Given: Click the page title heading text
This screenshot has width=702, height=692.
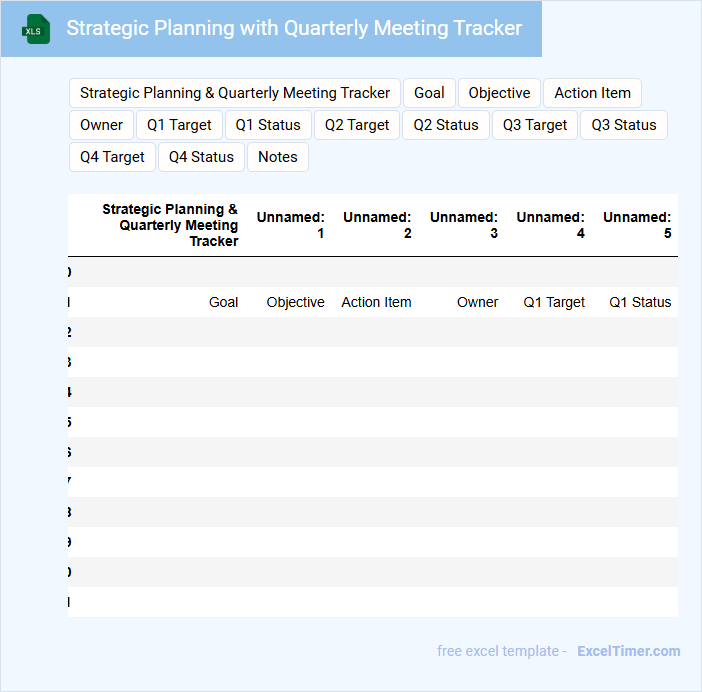Looking at the screenshot, I should [x=294, y=28].
